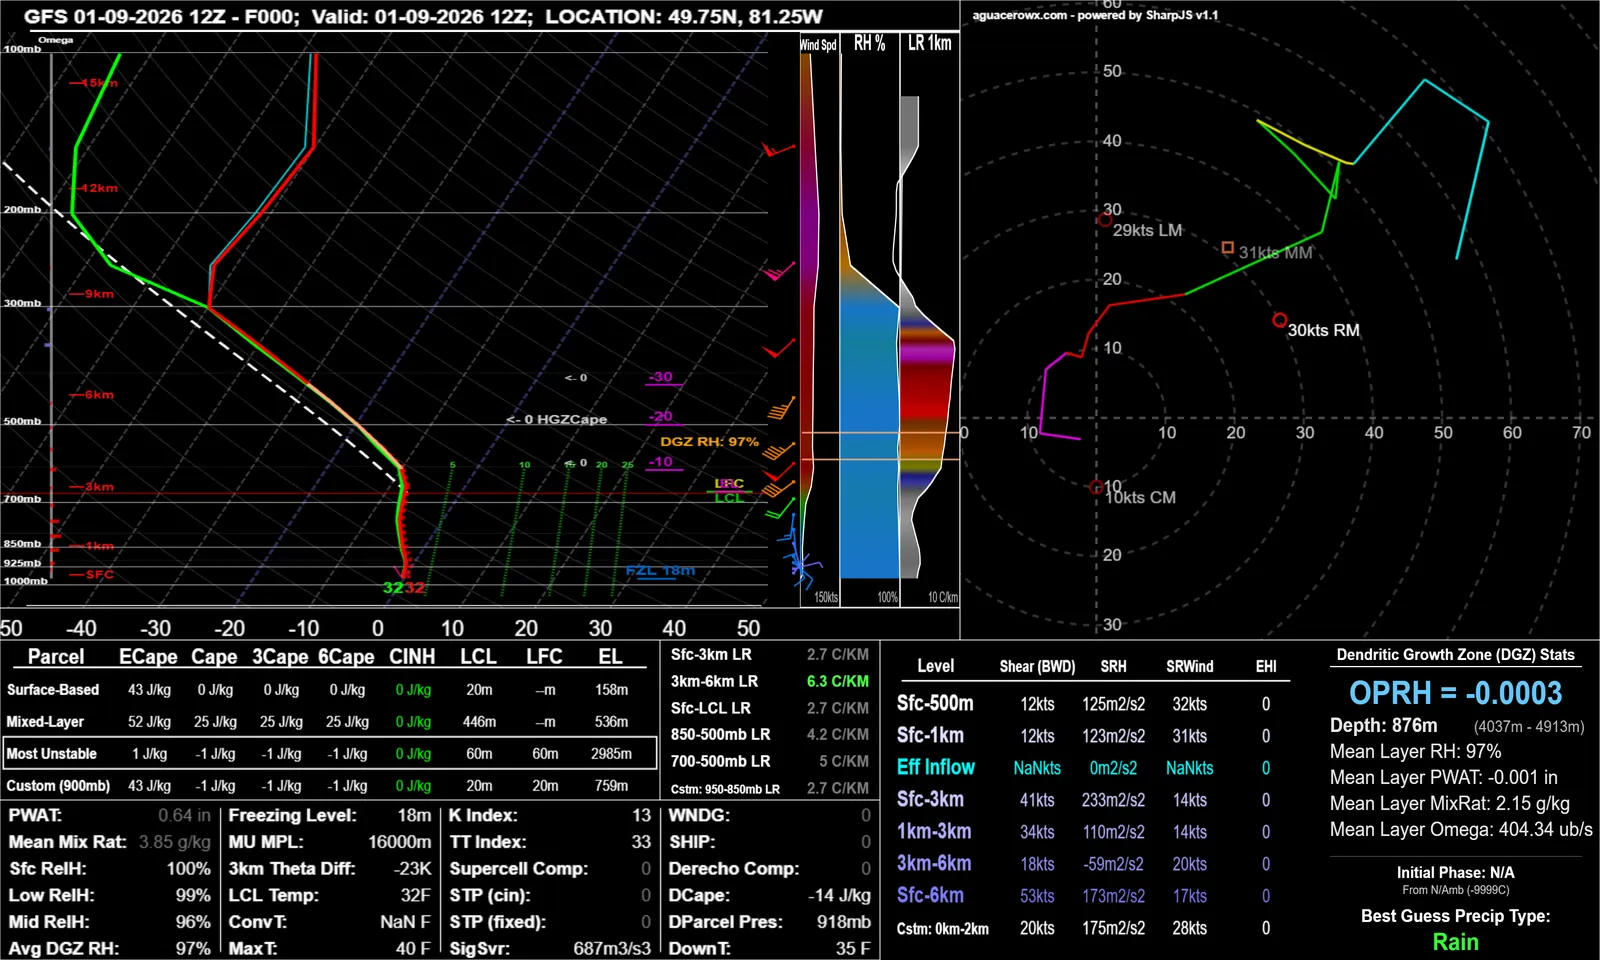Click the Sfc-500m shear row label
The image size is (1600, 960).
[935, 703]
